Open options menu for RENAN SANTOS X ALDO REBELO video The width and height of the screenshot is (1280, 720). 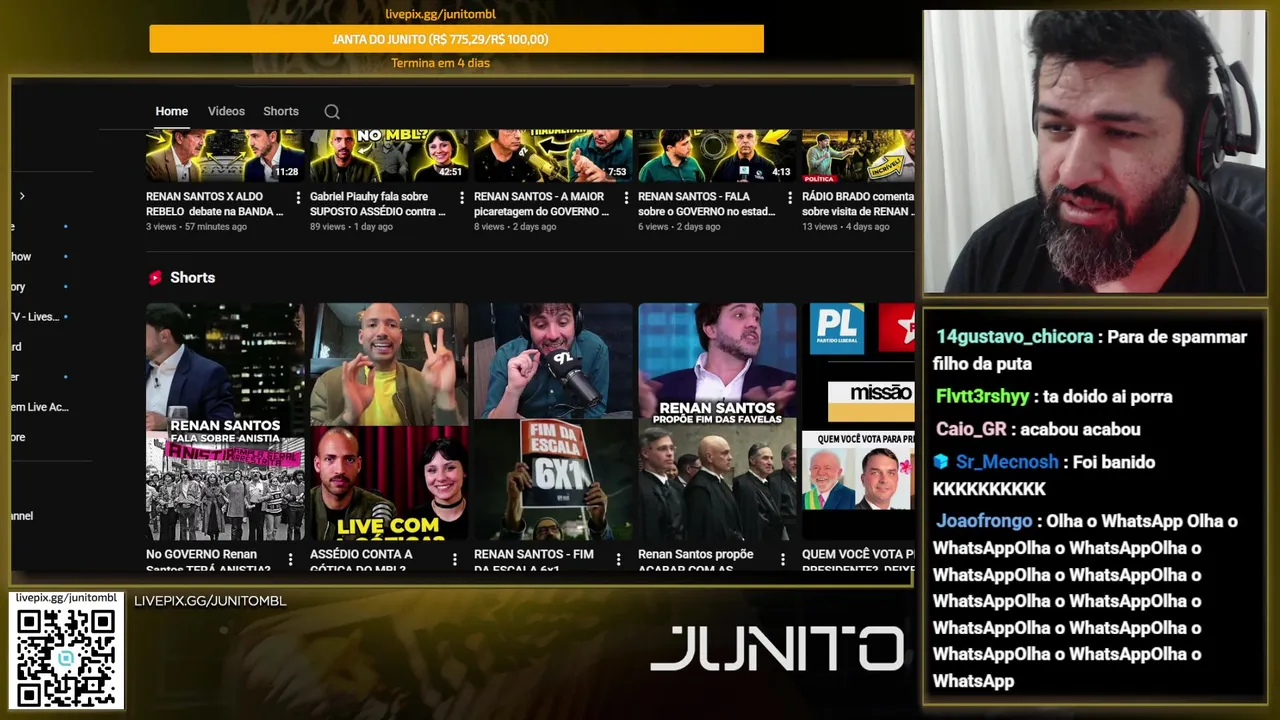(x=298, y=198)
